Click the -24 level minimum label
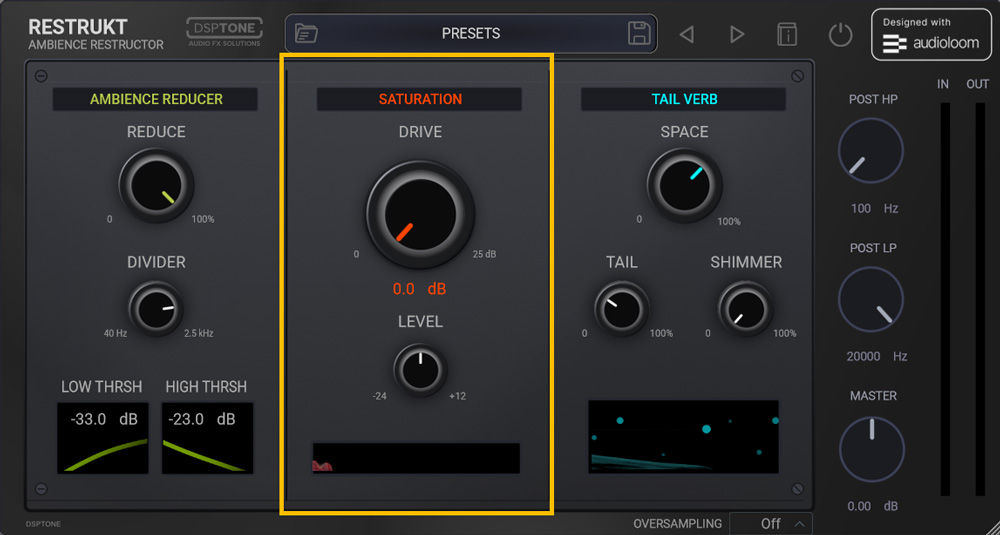Image resolution: width=1000 pixels, height=535 pixels. (379, 396)
